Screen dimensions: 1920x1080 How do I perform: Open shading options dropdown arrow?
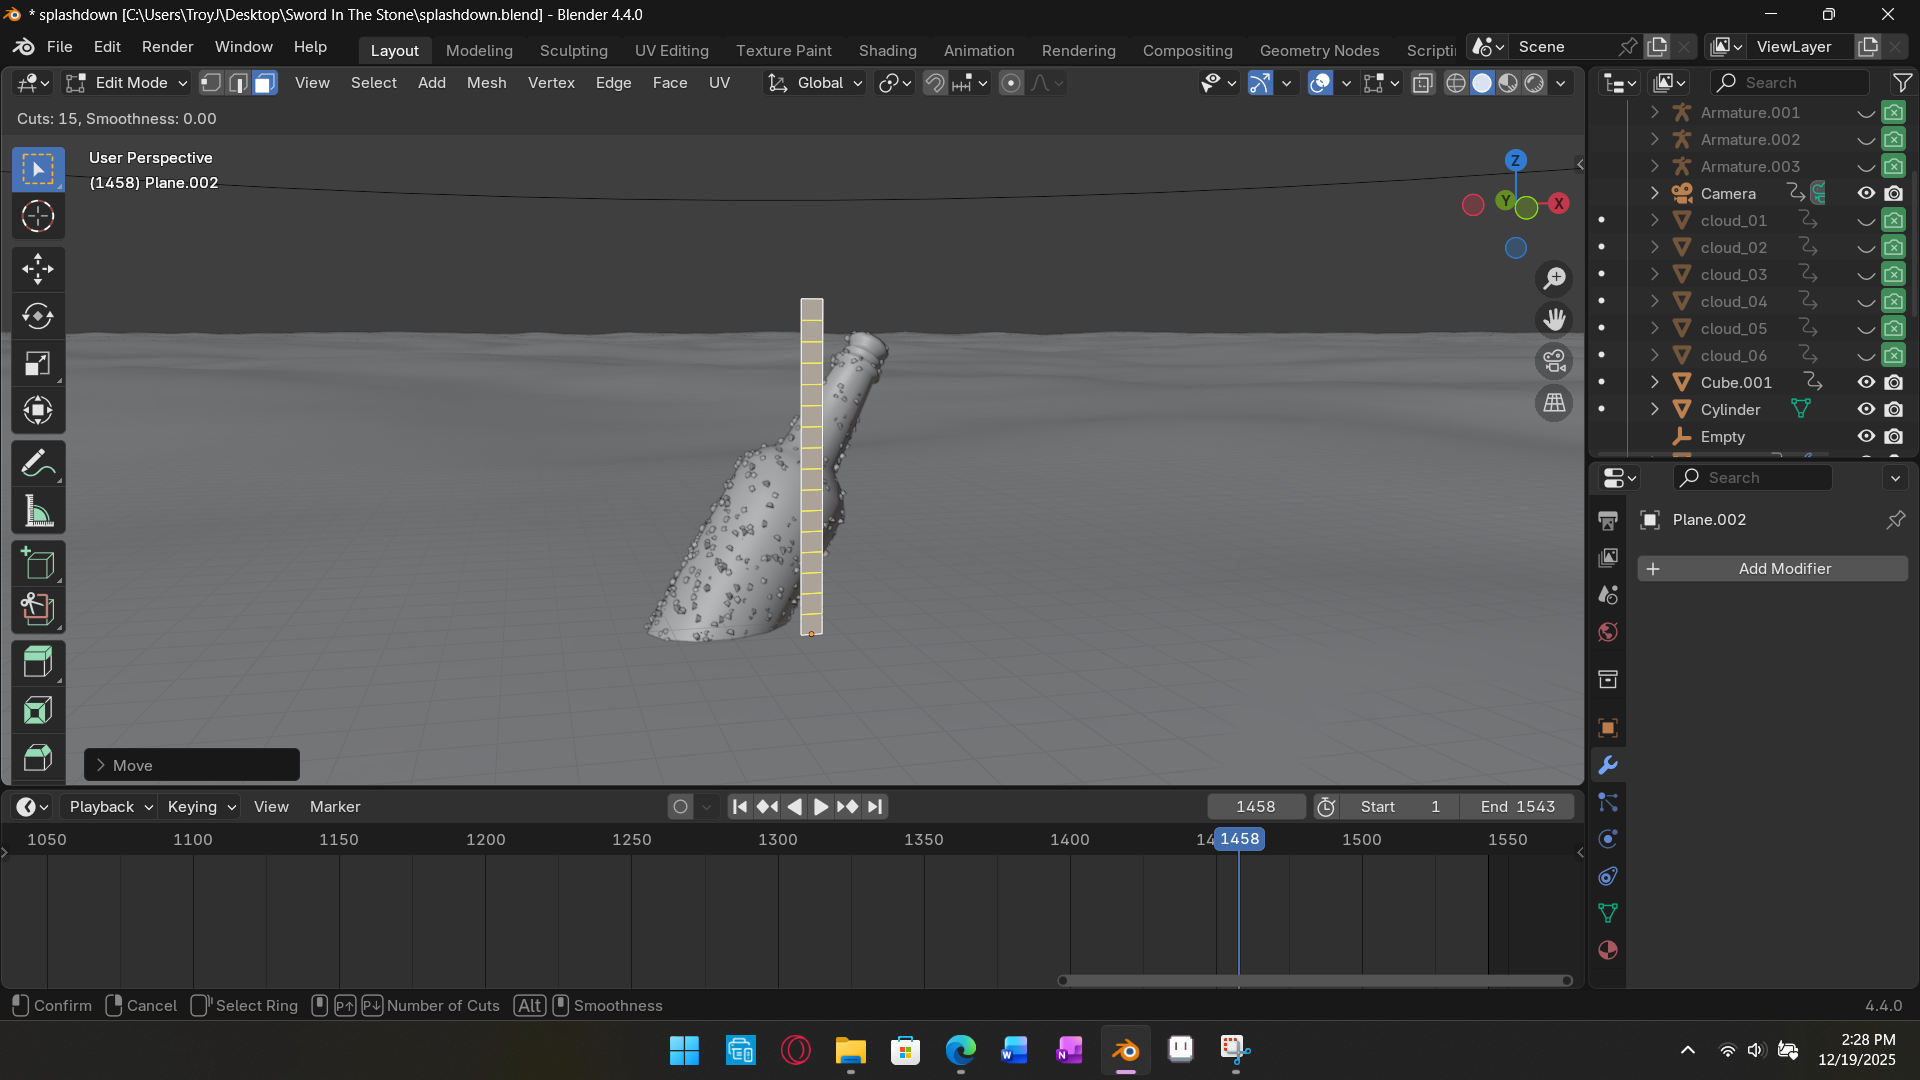tap(1561, 83)
